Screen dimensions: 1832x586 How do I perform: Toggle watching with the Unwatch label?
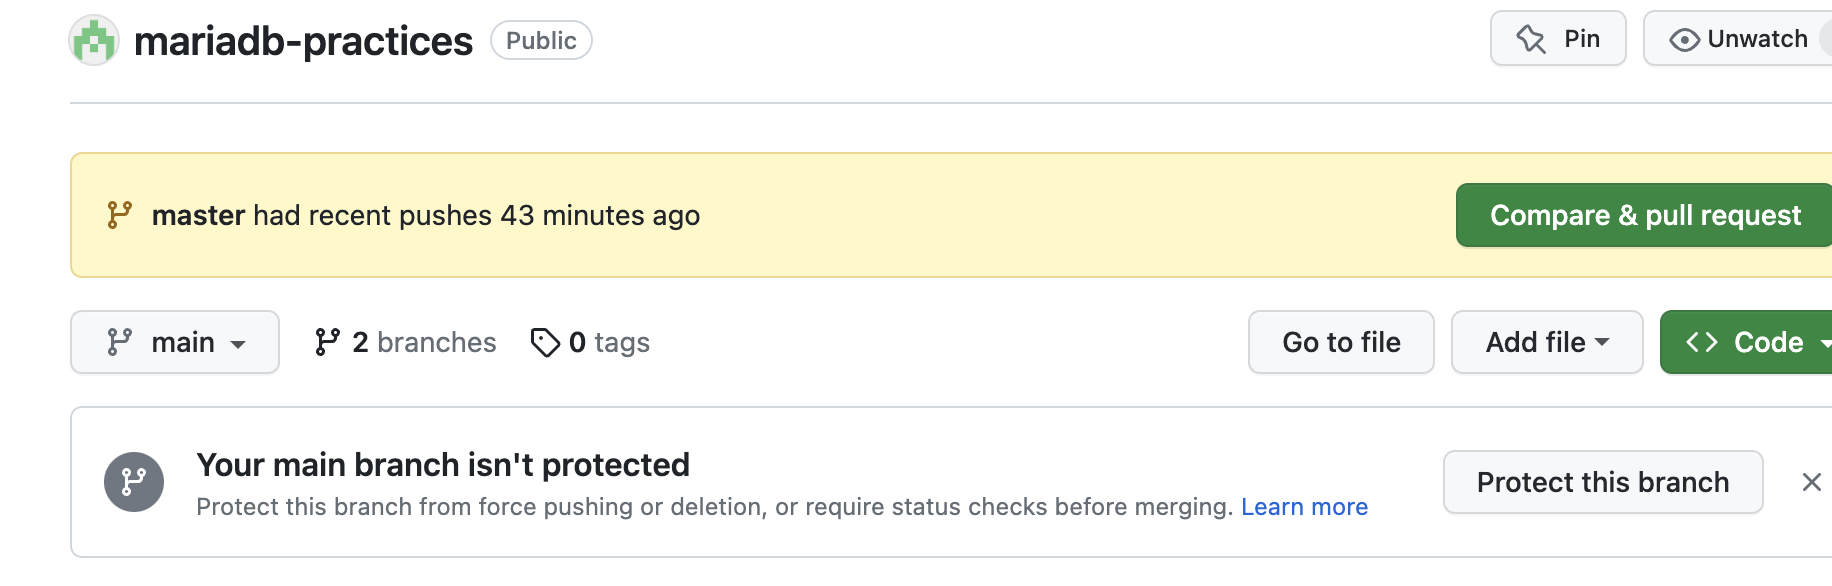[1757, 39]
